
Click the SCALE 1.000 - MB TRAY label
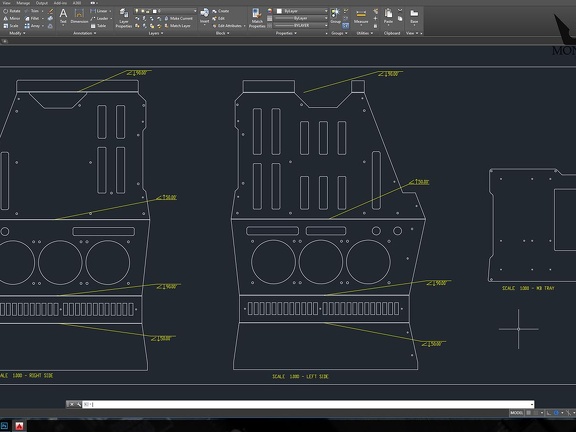pyautogui.click(x=528, y=288)
